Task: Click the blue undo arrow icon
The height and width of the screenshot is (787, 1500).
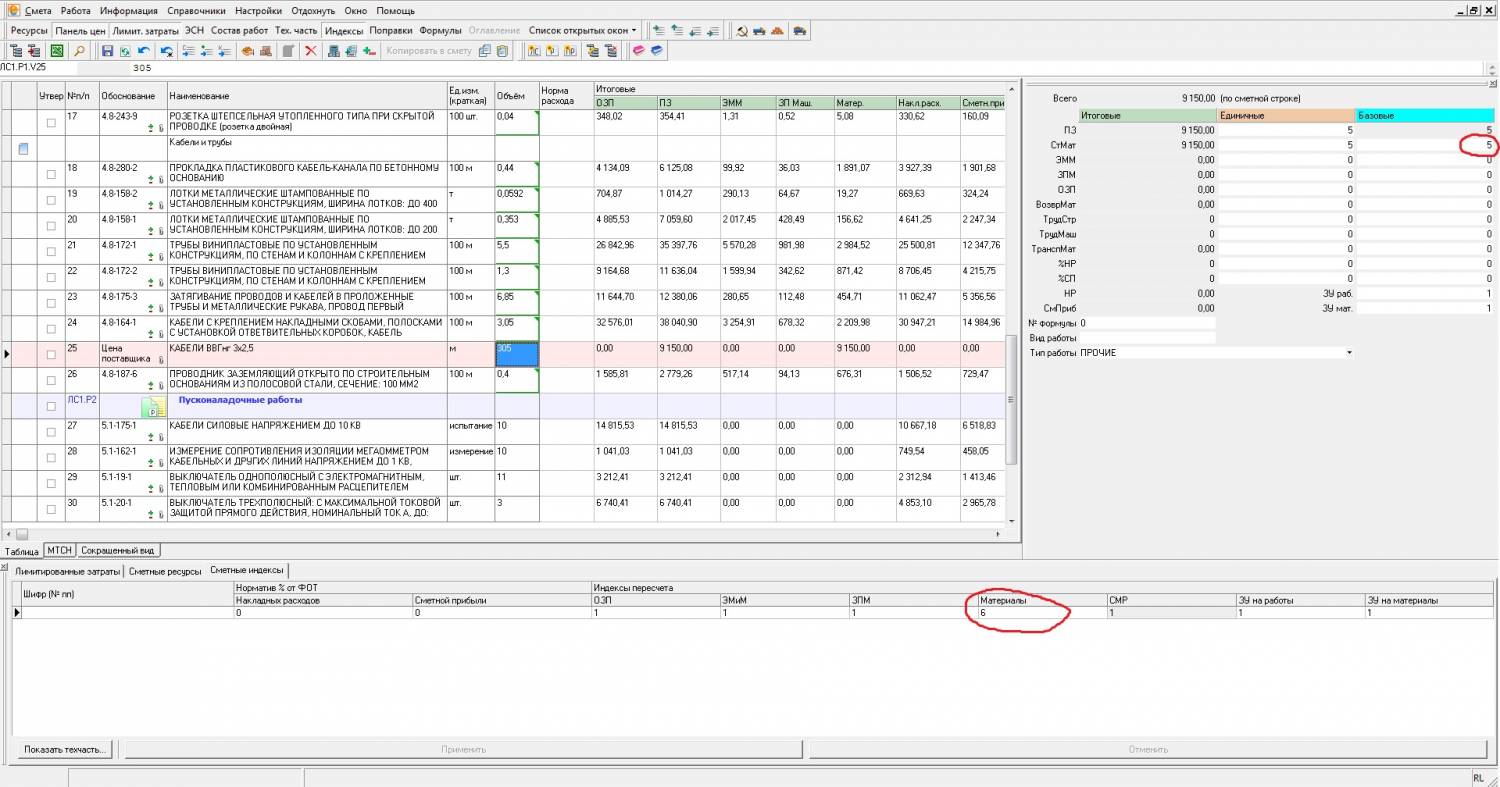Action: click(145, 51)
